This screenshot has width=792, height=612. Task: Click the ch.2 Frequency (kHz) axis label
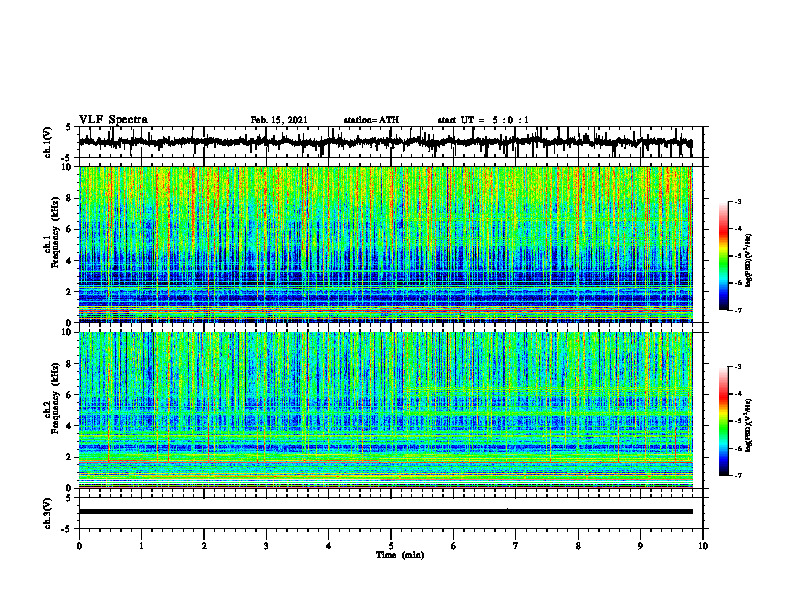click(51, 398)
